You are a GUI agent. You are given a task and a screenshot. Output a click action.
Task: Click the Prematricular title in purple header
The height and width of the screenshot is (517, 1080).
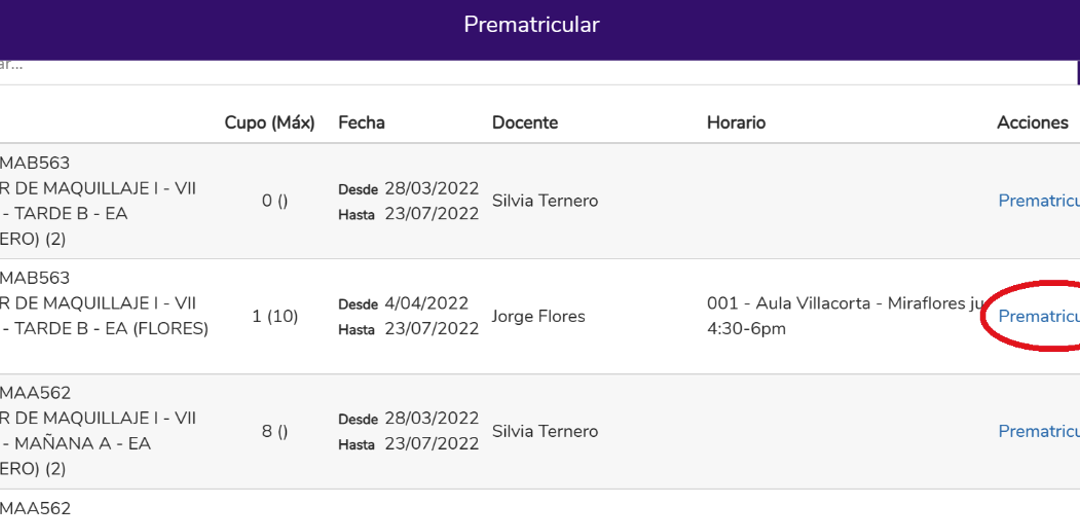pos(532,25)
